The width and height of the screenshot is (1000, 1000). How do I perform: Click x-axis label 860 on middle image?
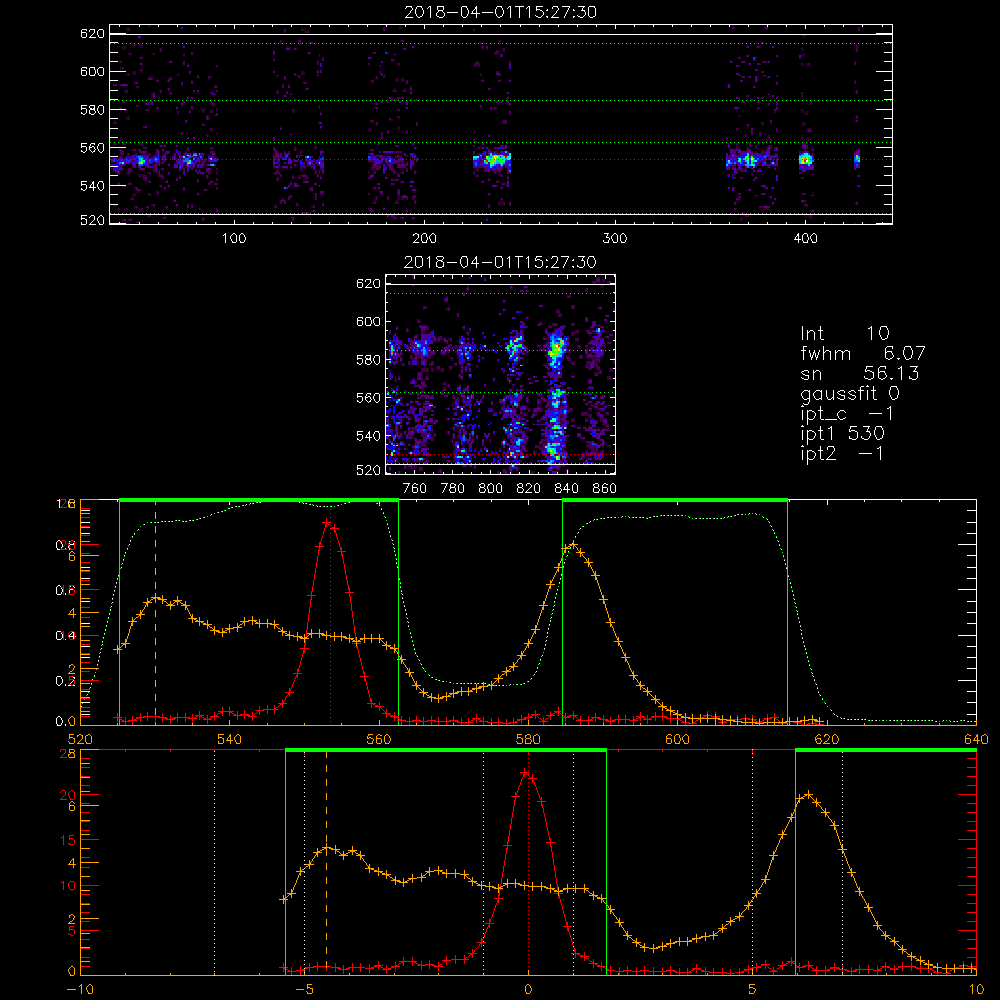604,489
